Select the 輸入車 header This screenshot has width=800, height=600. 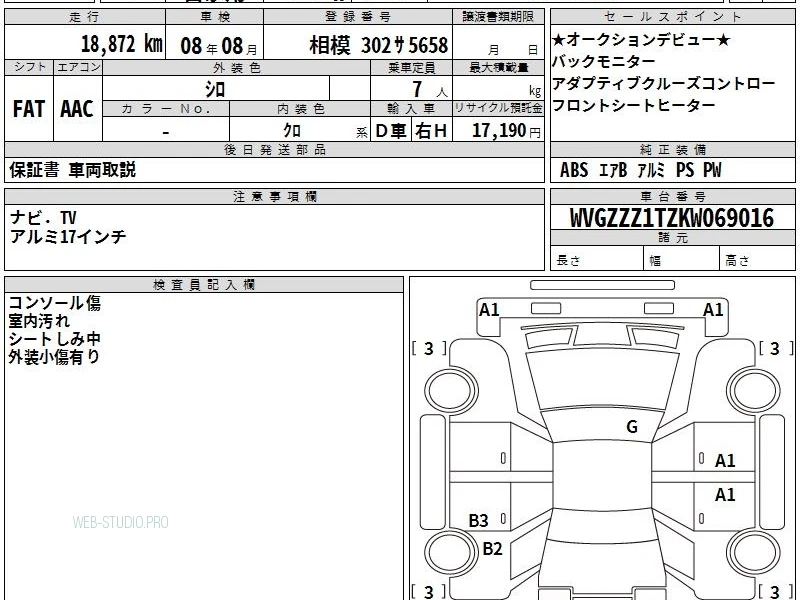point(412,109)
